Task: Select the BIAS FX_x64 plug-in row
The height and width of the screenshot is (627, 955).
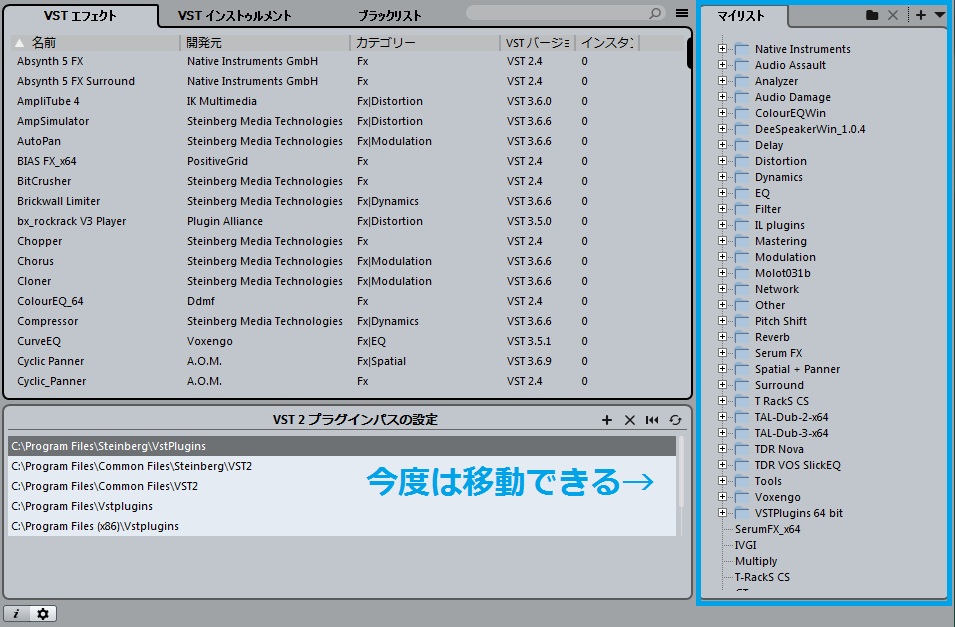Action: click(348, 161)
